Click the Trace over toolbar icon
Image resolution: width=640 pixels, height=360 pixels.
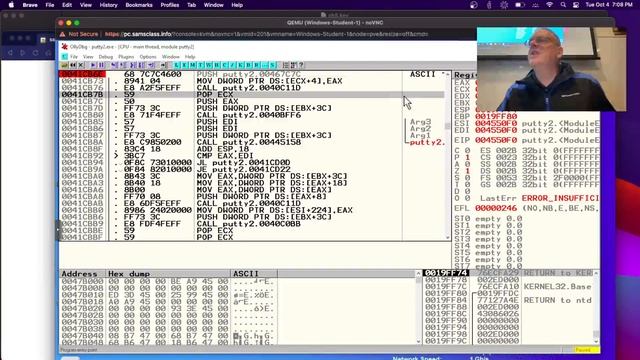[140, 65]
